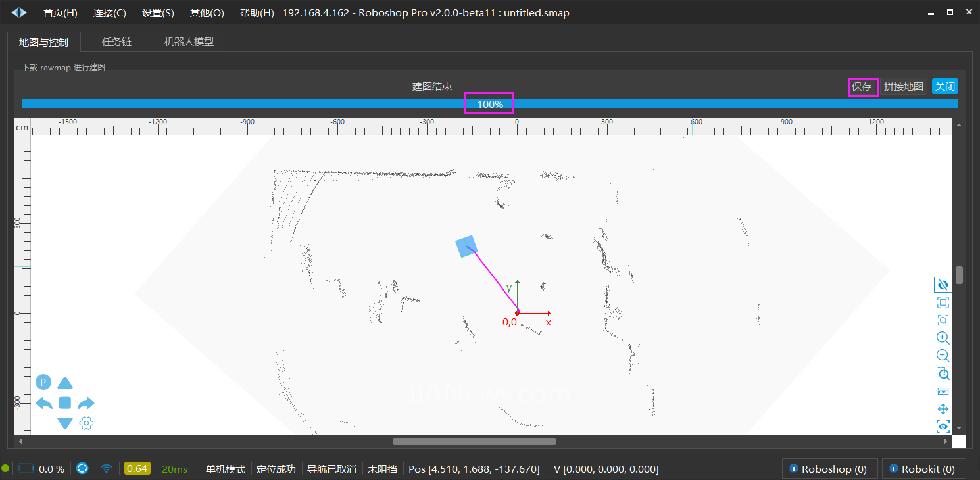The height and width of the screenshot is (480, 980).
Task: Click the pan move arrows icon
Action: [x=942, y=409]
